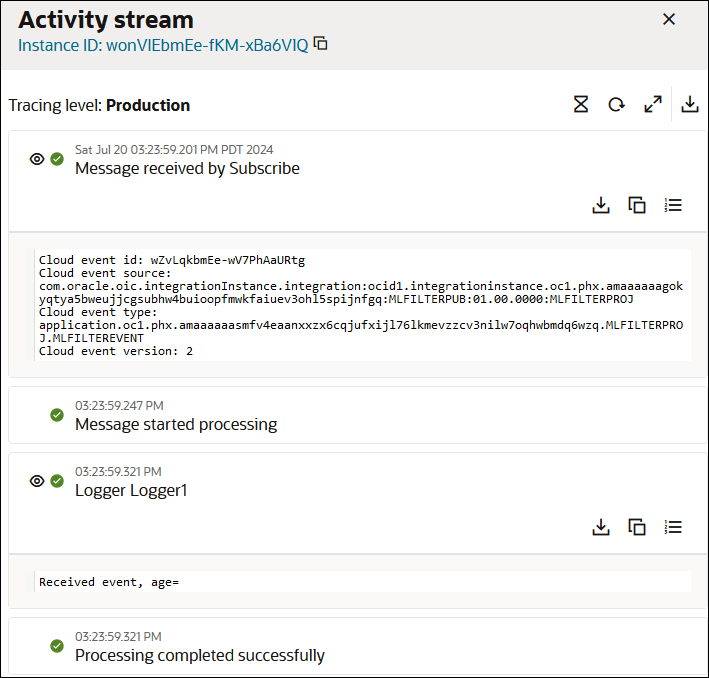Image resolution: width=709 pixels, height=678 pixels.
Task: Download the Subscribe message payload
Action: pos(601,205)
